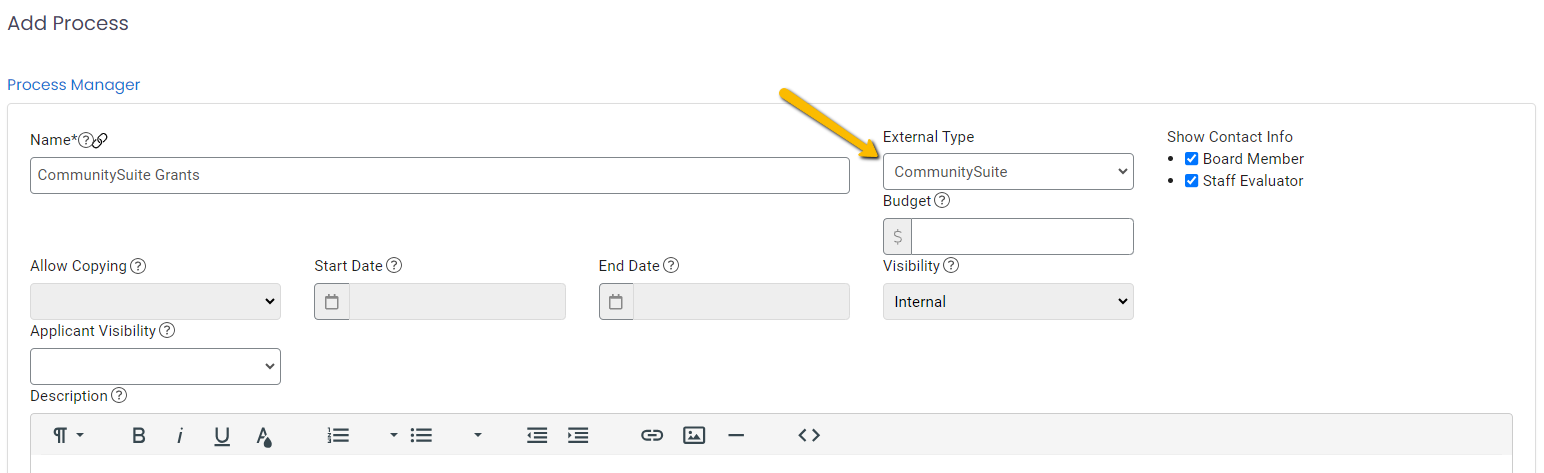Insert an ordered numbered list

(x=338, y=435)
